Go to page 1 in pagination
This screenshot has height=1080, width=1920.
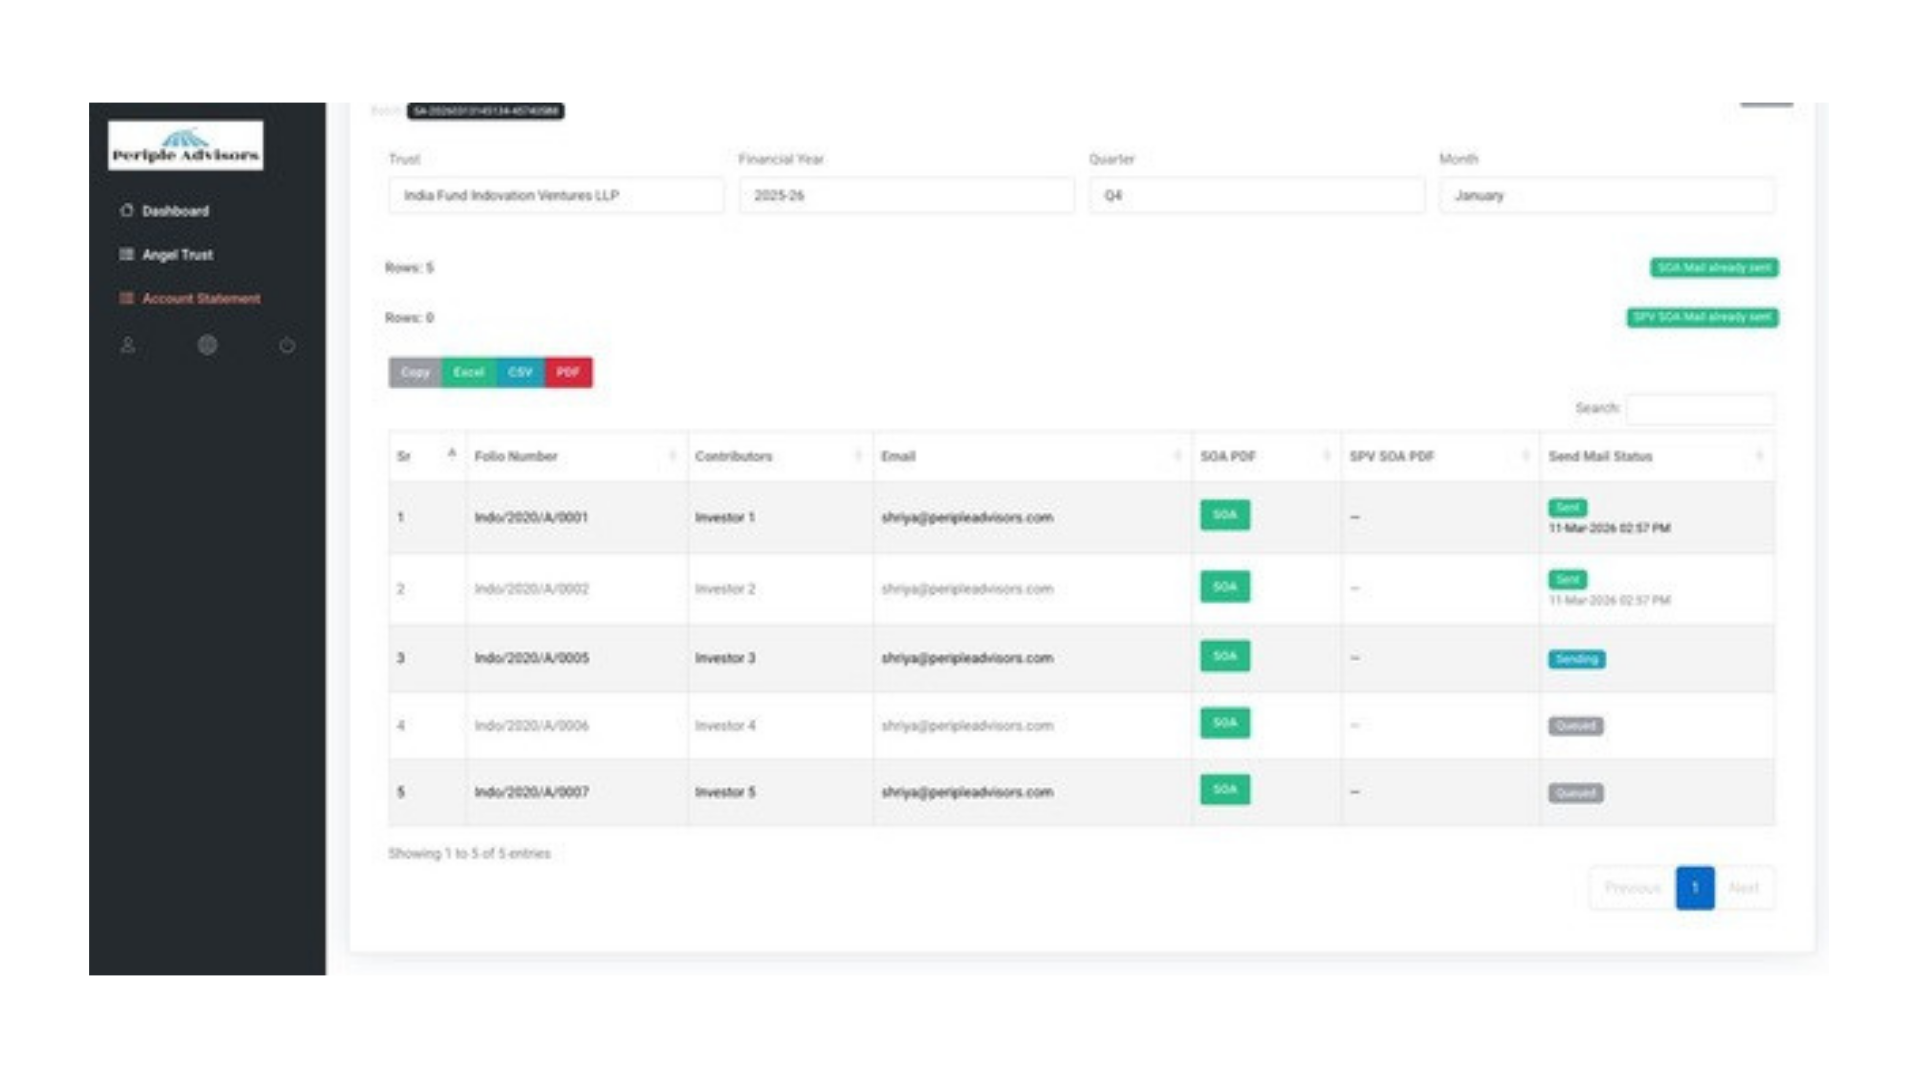1695,888
